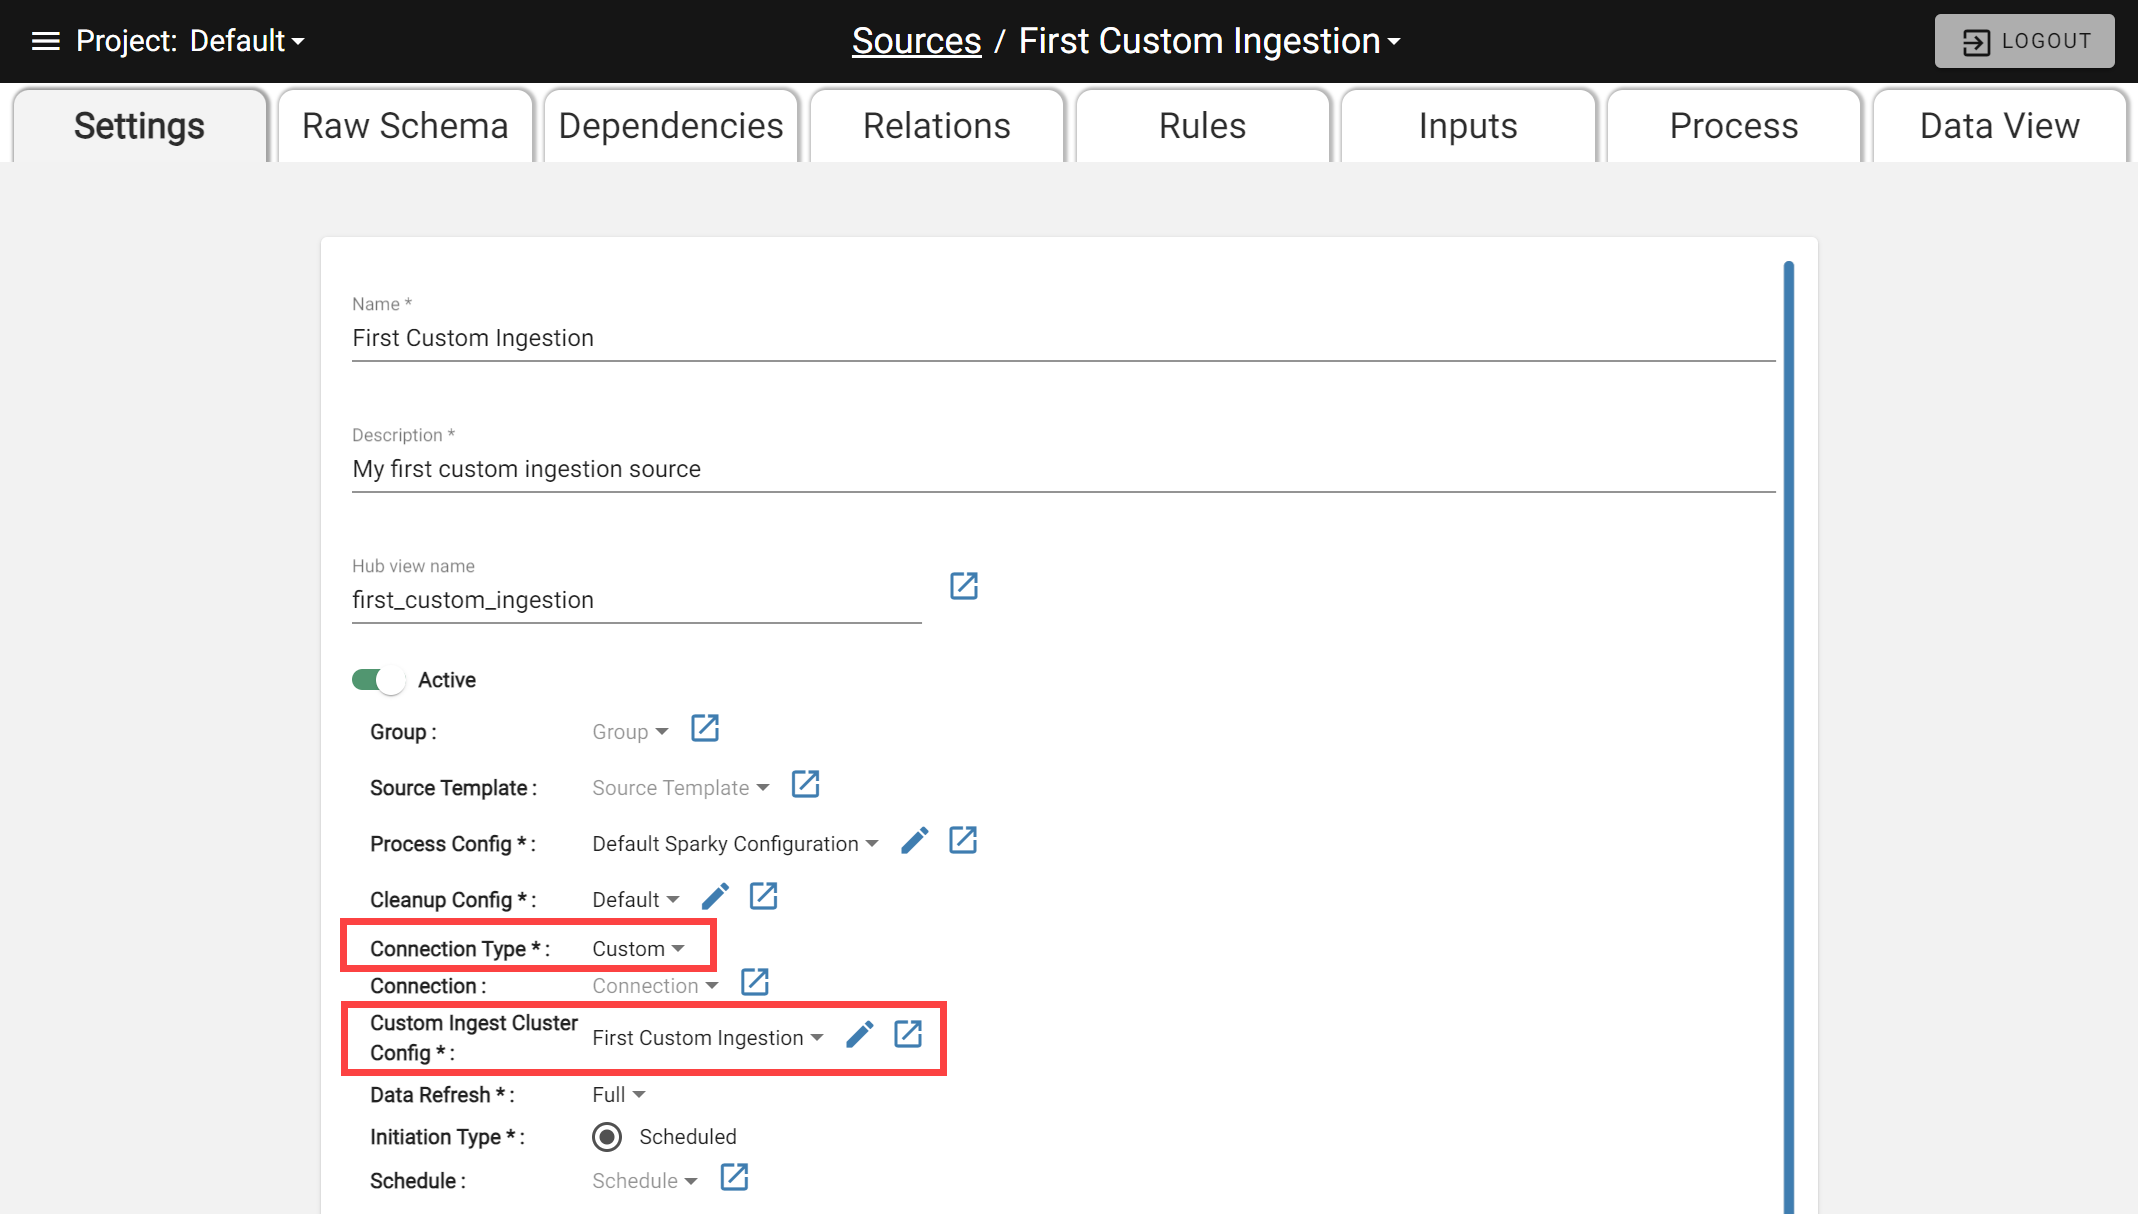2138x1214 pixels.
Task: Expand the First Custom Ingestion title dropdown
Action: 1210,41
